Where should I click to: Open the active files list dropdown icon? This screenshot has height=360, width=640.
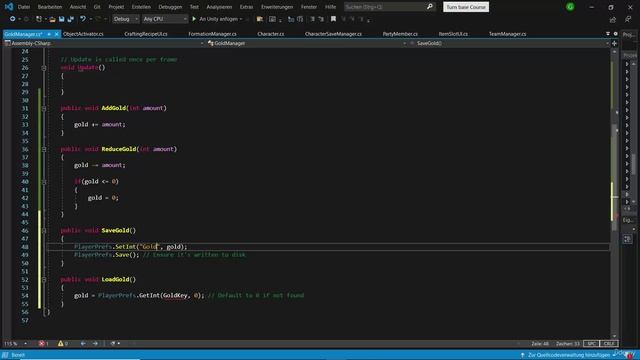608,34
